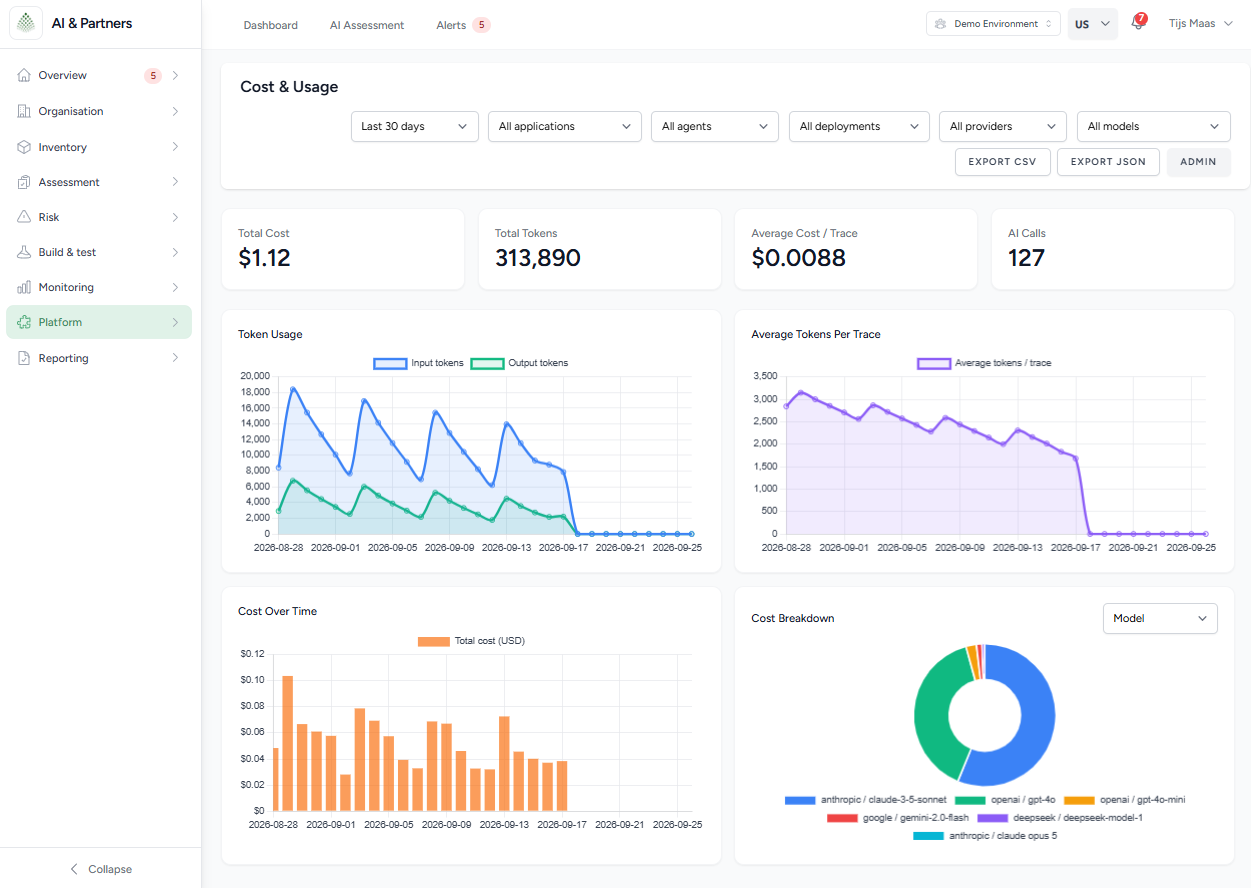
Task: Open the Tijs Maas user menu
Action: pyautogui.click(x=1200, y=24)
